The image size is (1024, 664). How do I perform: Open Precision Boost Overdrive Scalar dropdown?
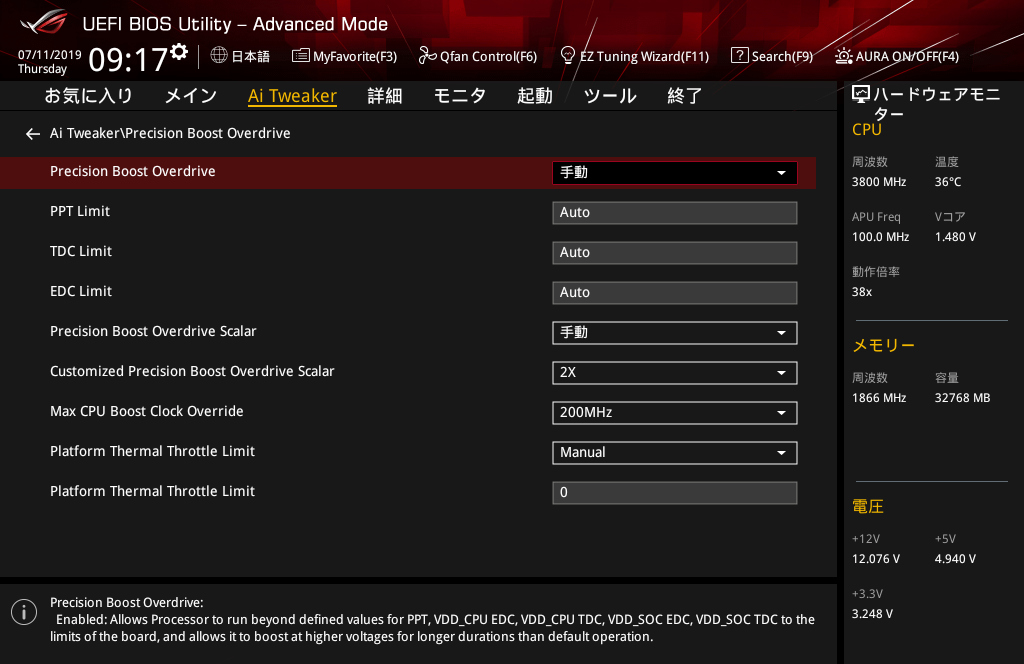(675, 332)
